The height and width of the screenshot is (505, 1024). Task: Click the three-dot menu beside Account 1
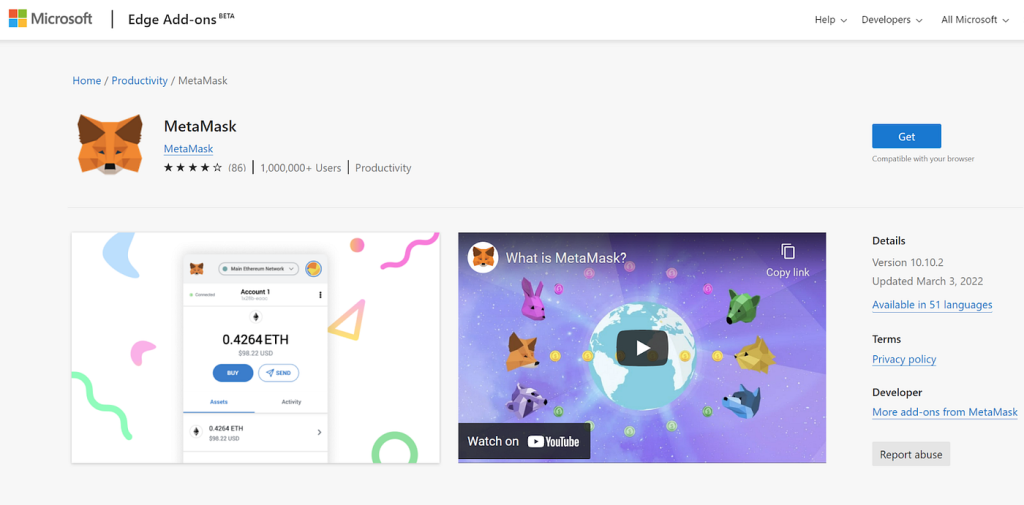coord(320,295)
